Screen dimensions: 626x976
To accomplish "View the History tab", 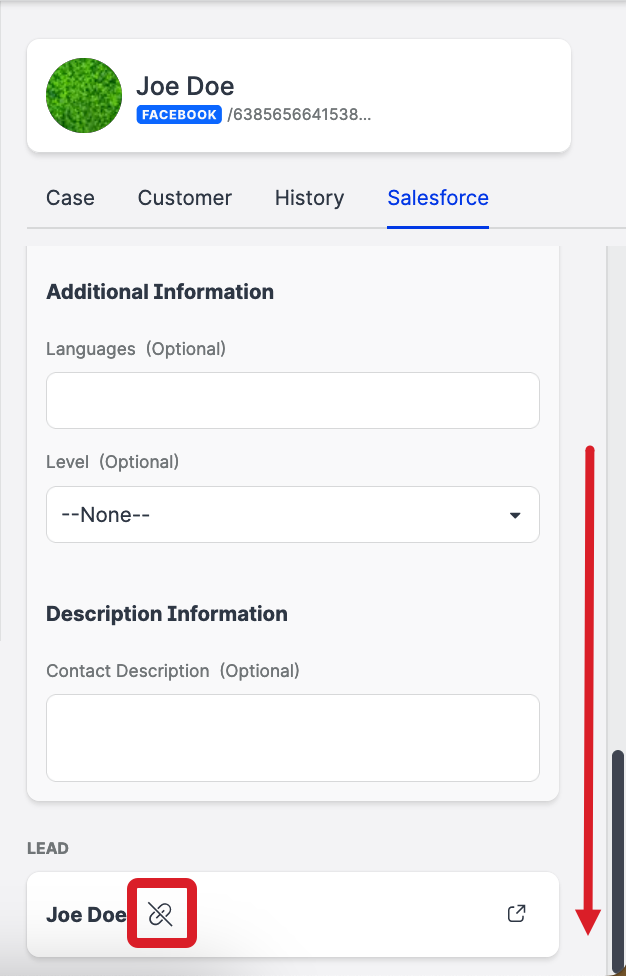I will coord(309,198).
